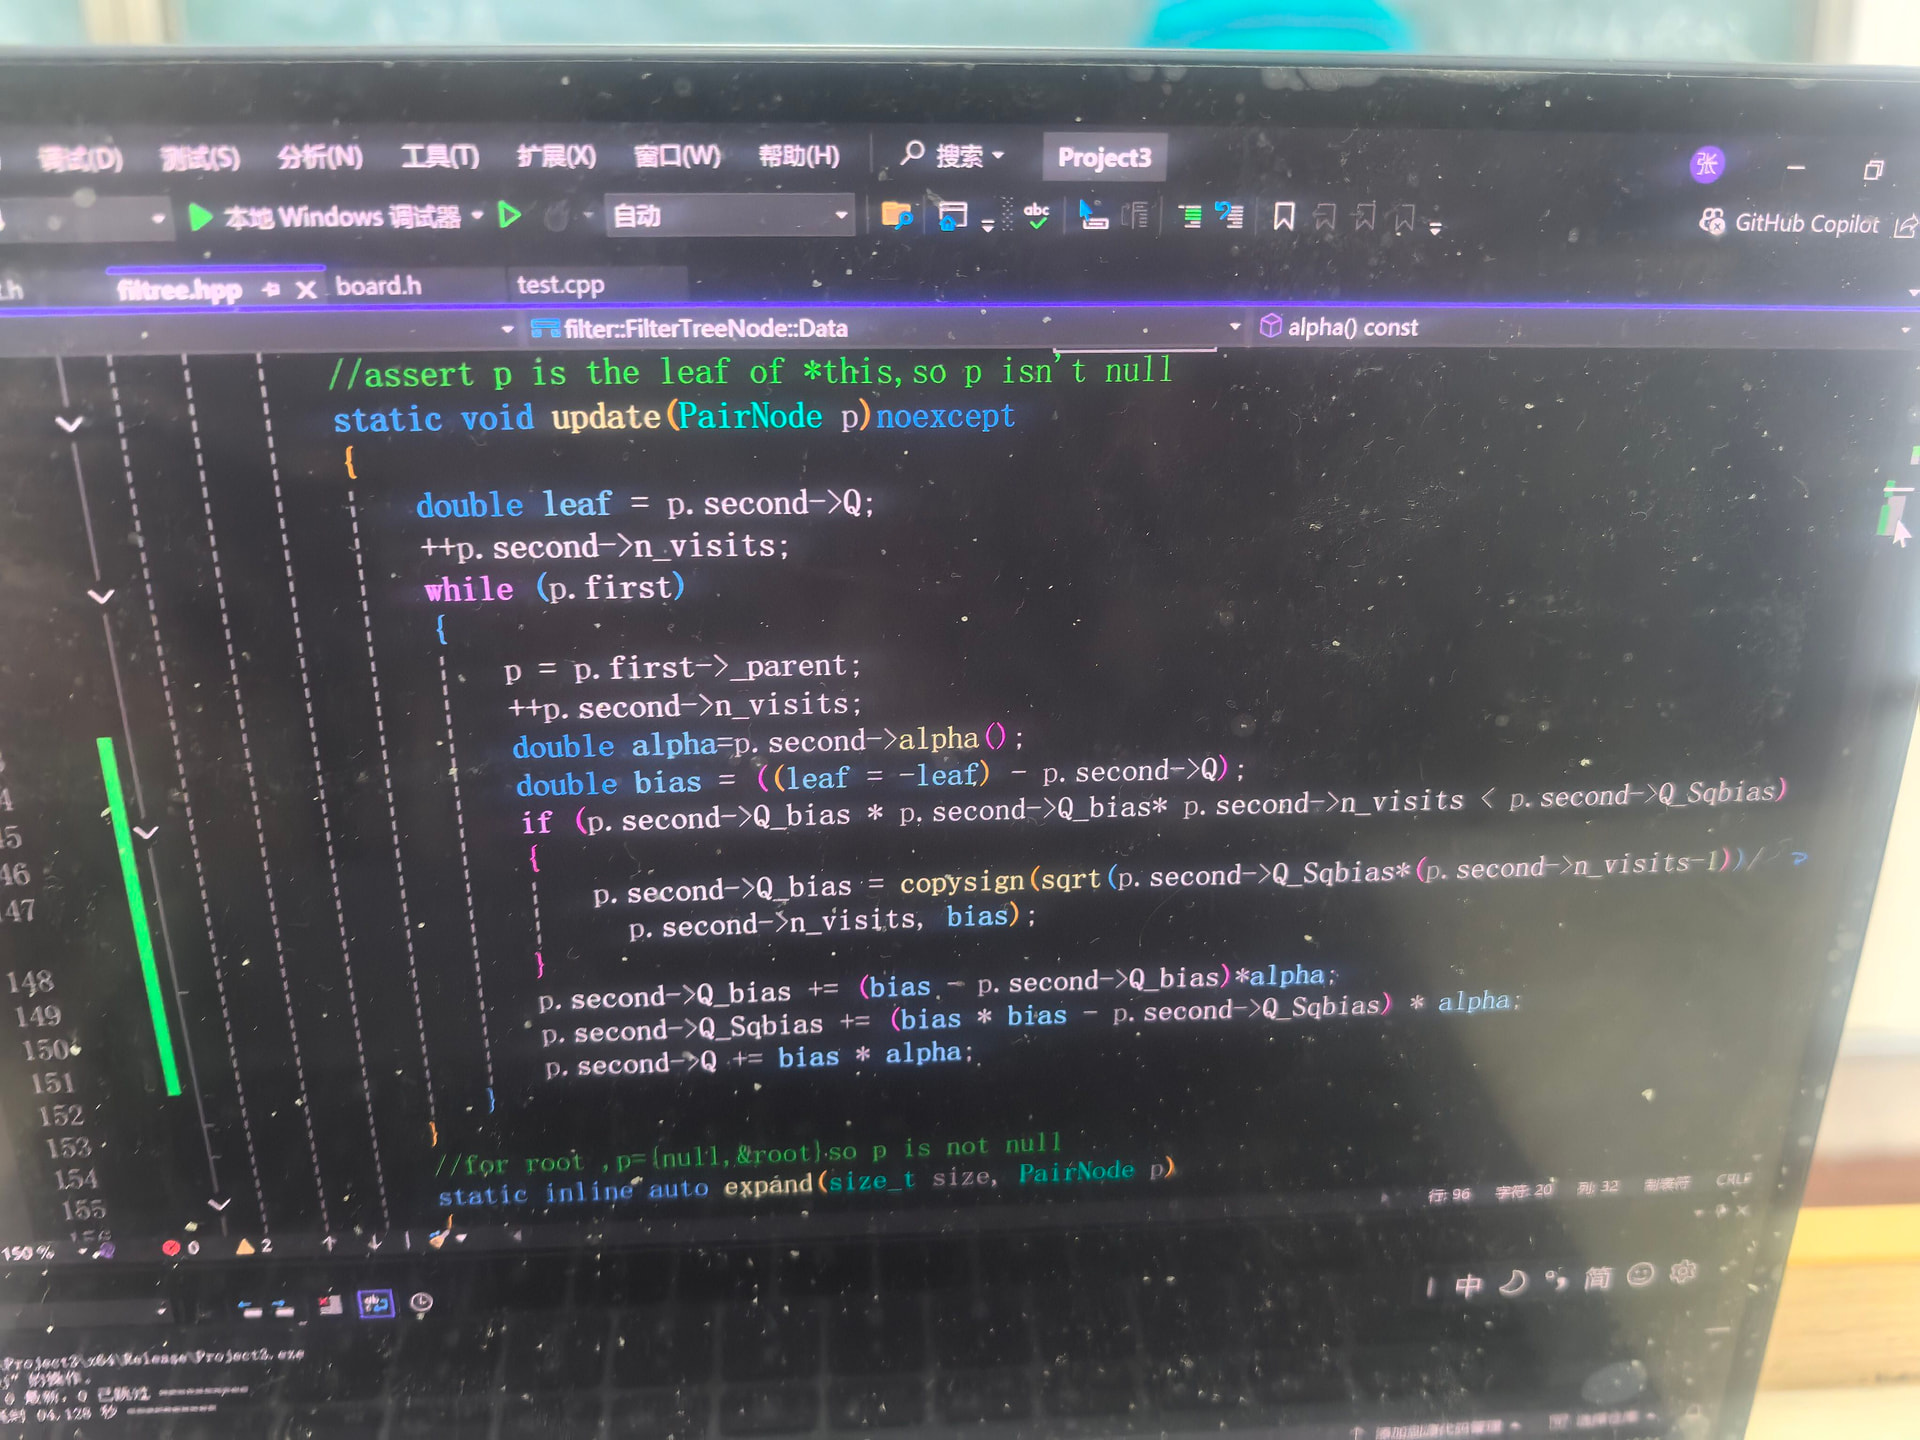Open the 工具(T) menu
Image resolution: width=1920 pixels, height=1440 pixels.
pyautogui.click(x=440, y=157)
